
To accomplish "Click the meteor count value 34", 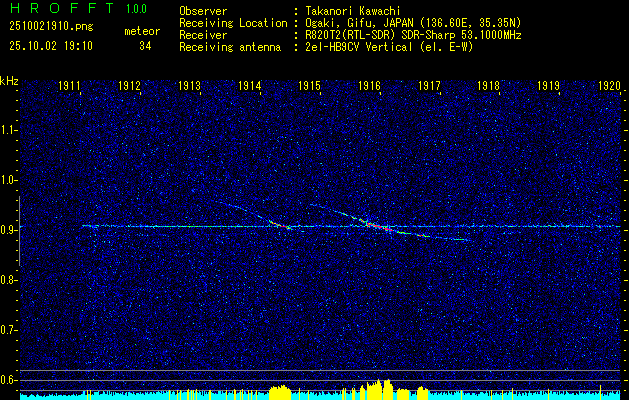I will tap(145, 46).
